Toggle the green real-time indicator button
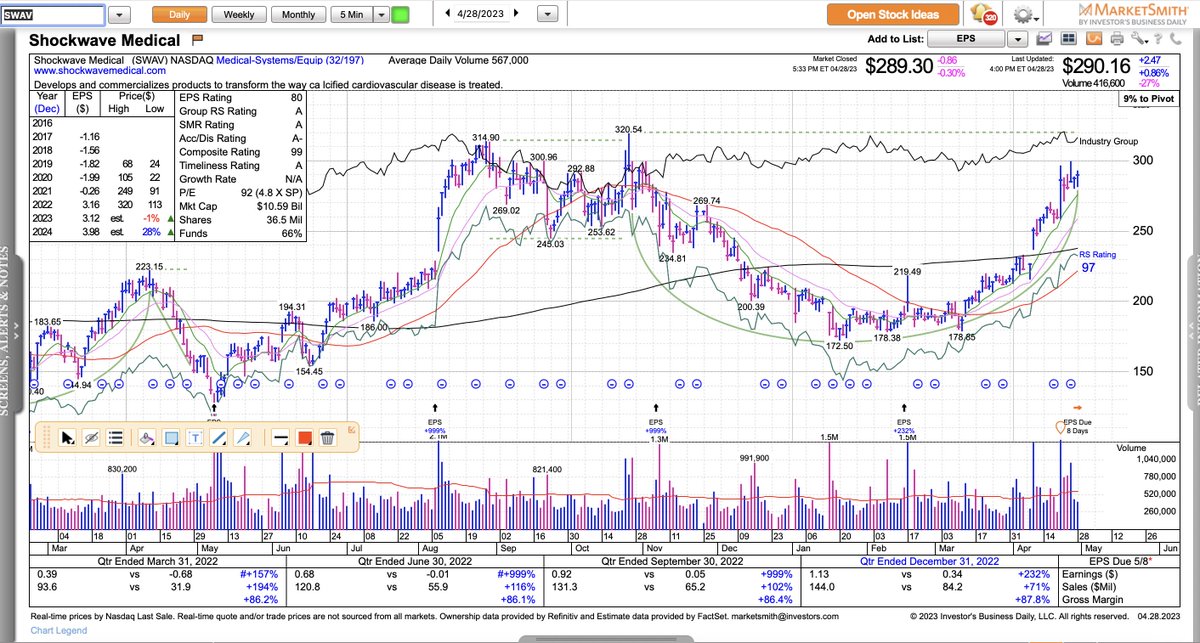1200x643 pixels. [x=401, y=15]
